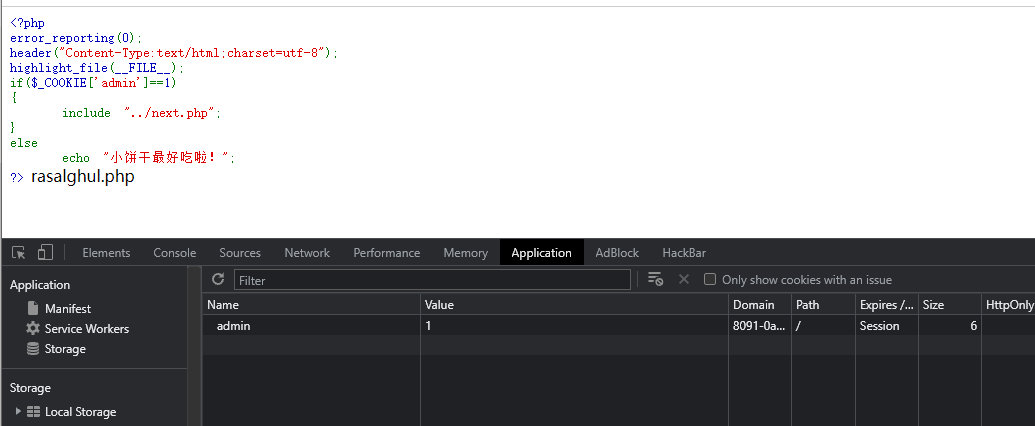Click the echo 小饼干最好吃啦 line

(149, 158)
